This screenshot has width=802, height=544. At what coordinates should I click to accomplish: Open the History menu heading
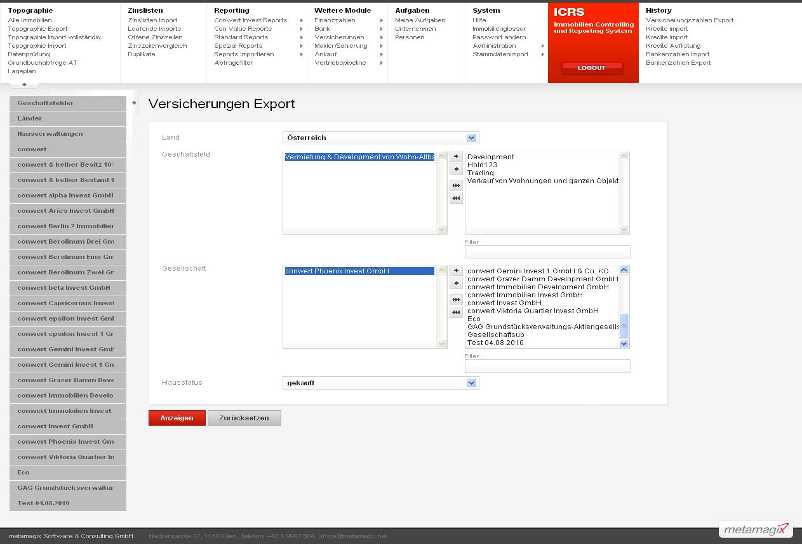pyautogui.click(x=658, y=10)
